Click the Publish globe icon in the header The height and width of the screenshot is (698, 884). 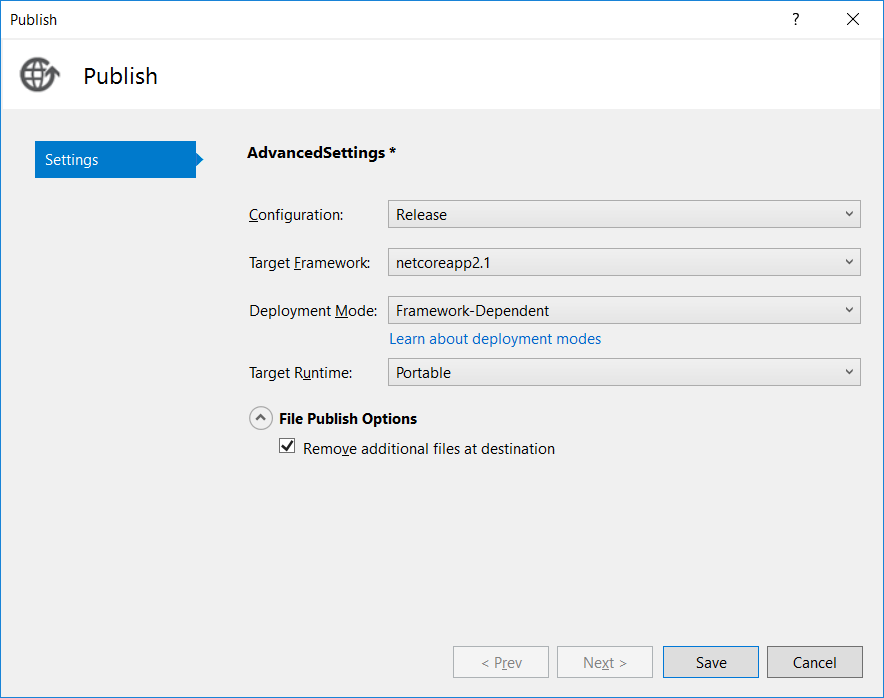pyautogui.click(x=38, y=75)
